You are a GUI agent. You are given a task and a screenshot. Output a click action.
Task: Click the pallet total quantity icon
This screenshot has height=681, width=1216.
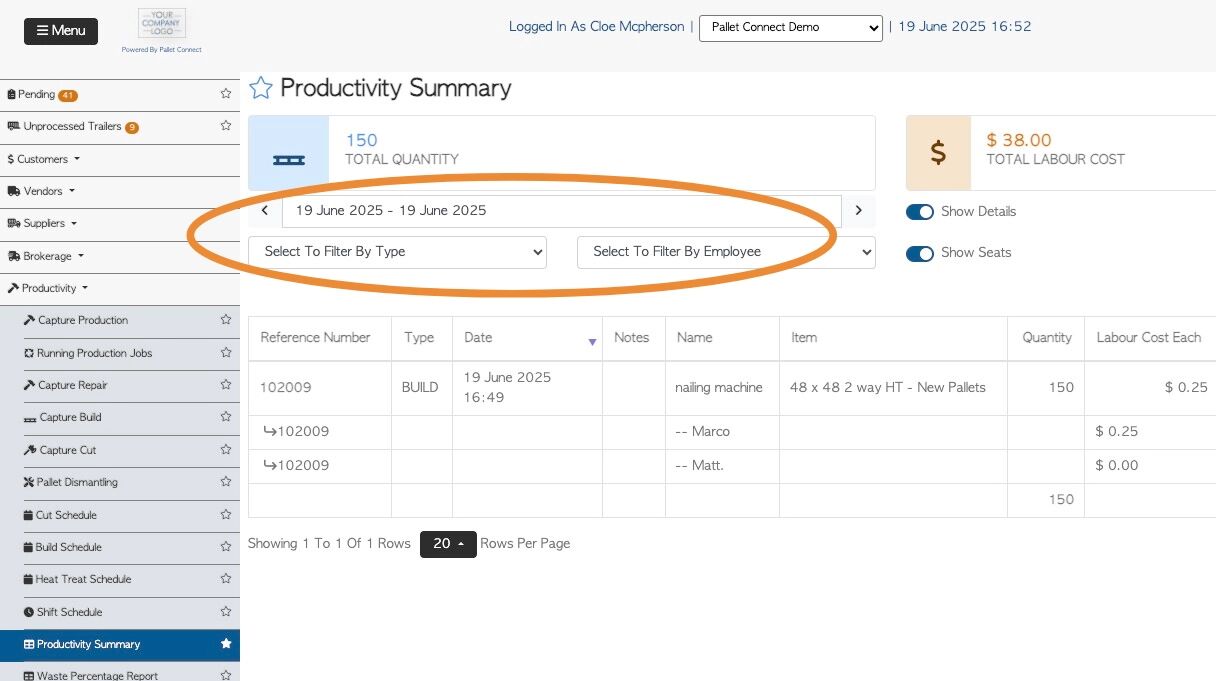288,159
